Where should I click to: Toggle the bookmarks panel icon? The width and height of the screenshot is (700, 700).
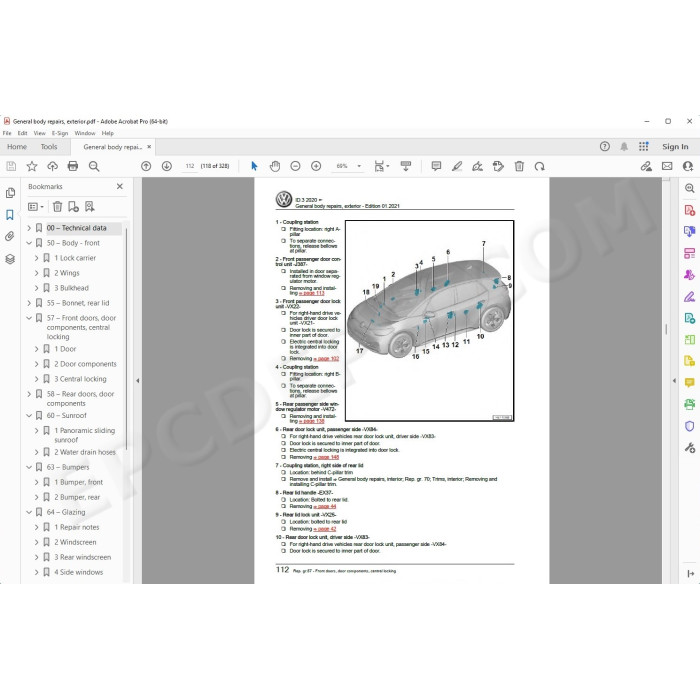tap(10, 215)
